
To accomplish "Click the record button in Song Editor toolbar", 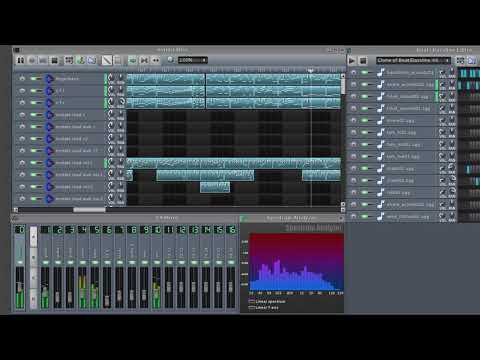I will [x=32, y=60].
